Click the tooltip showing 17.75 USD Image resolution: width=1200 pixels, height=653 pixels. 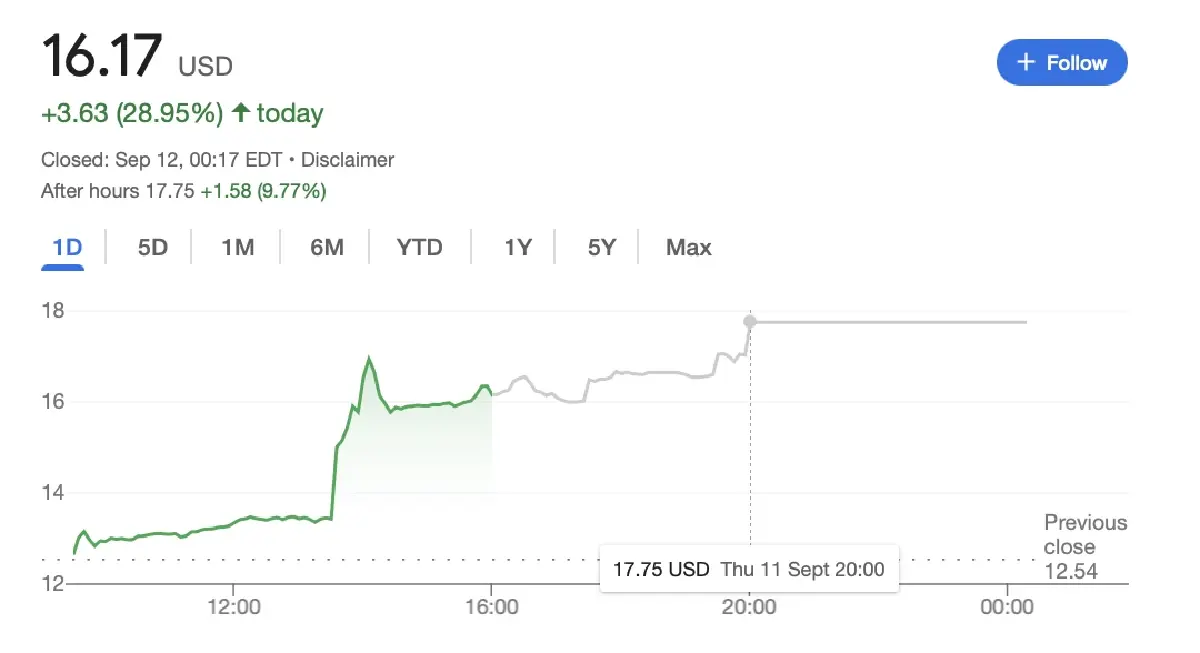750,569
